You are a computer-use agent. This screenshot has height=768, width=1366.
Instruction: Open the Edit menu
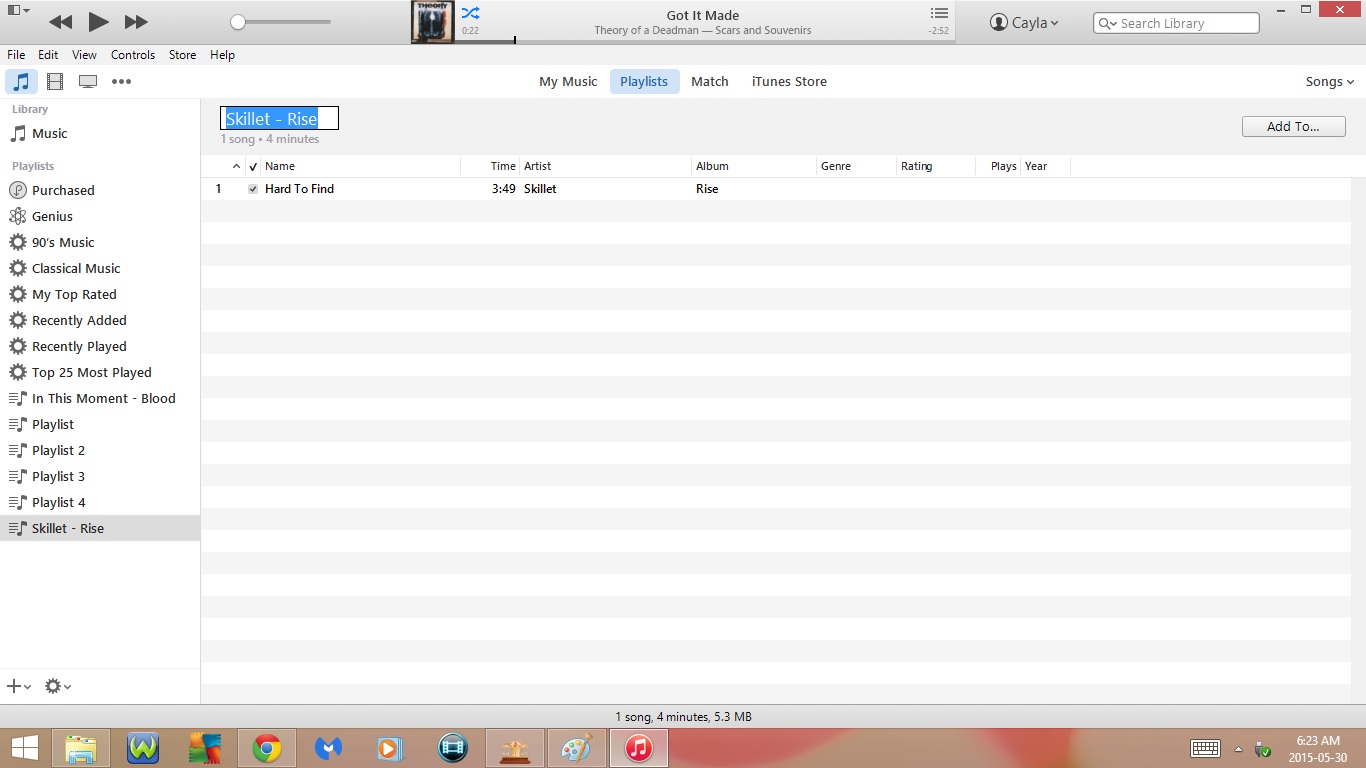tap(48, 55)
